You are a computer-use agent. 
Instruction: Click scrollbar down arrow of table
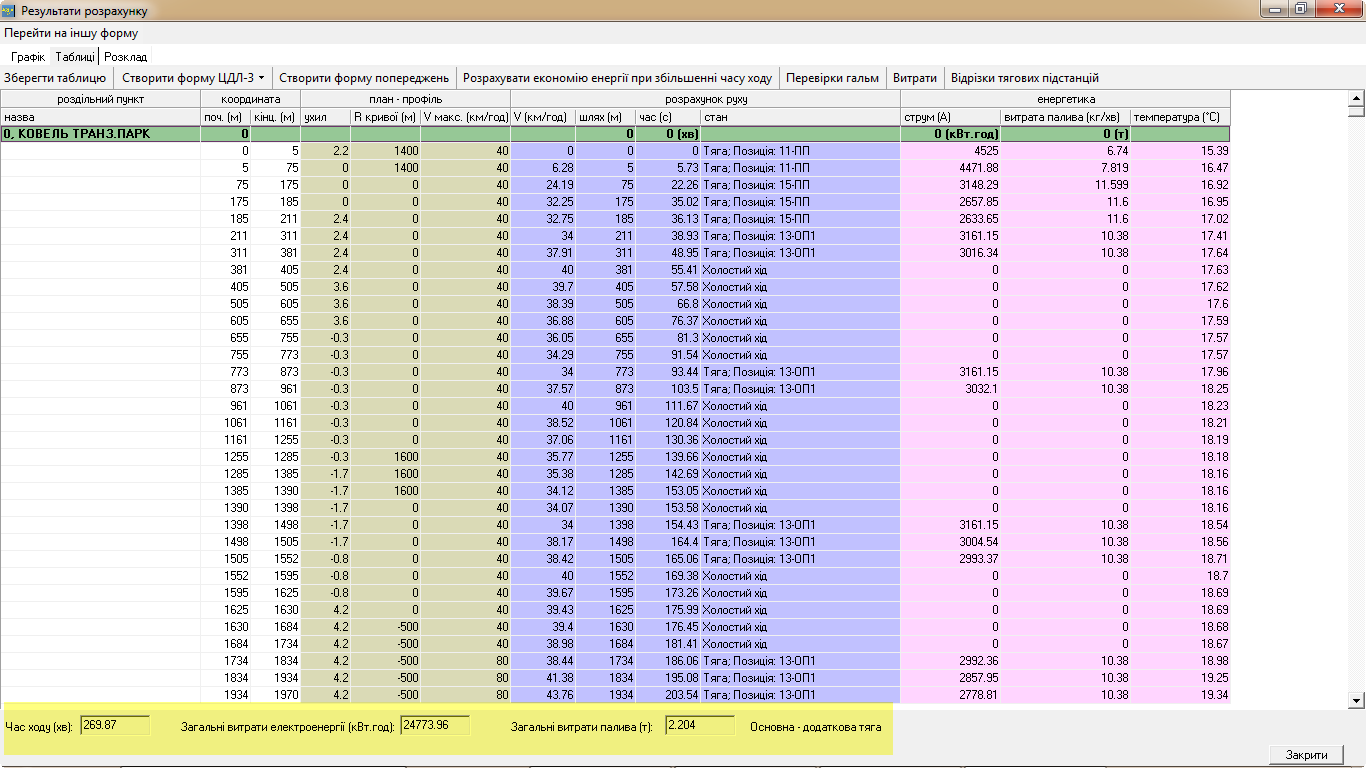(x=1356, y=701)
